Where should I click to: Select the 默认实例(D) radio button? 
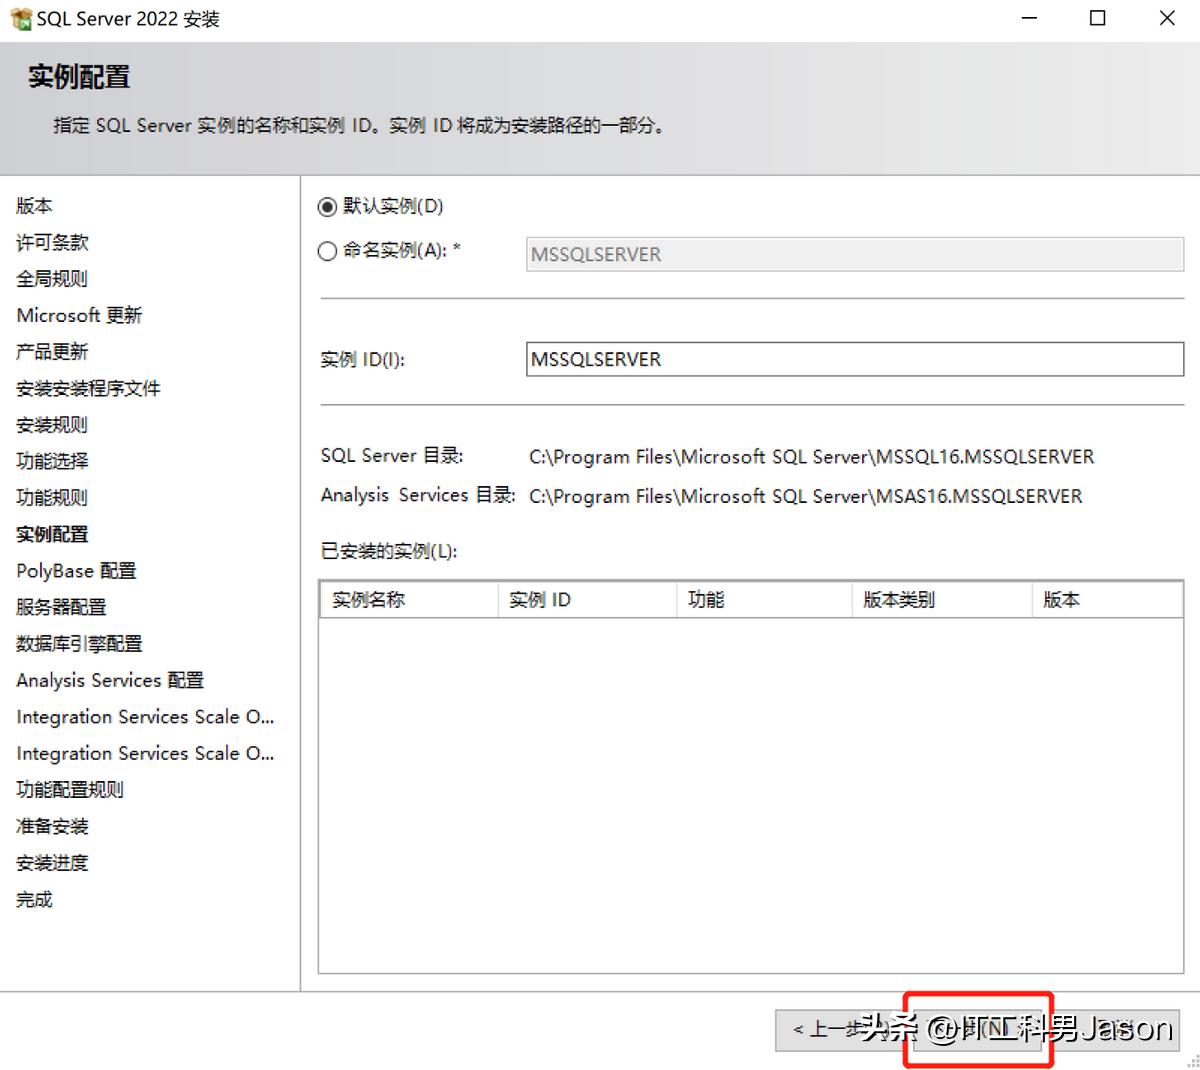(327, 206)
